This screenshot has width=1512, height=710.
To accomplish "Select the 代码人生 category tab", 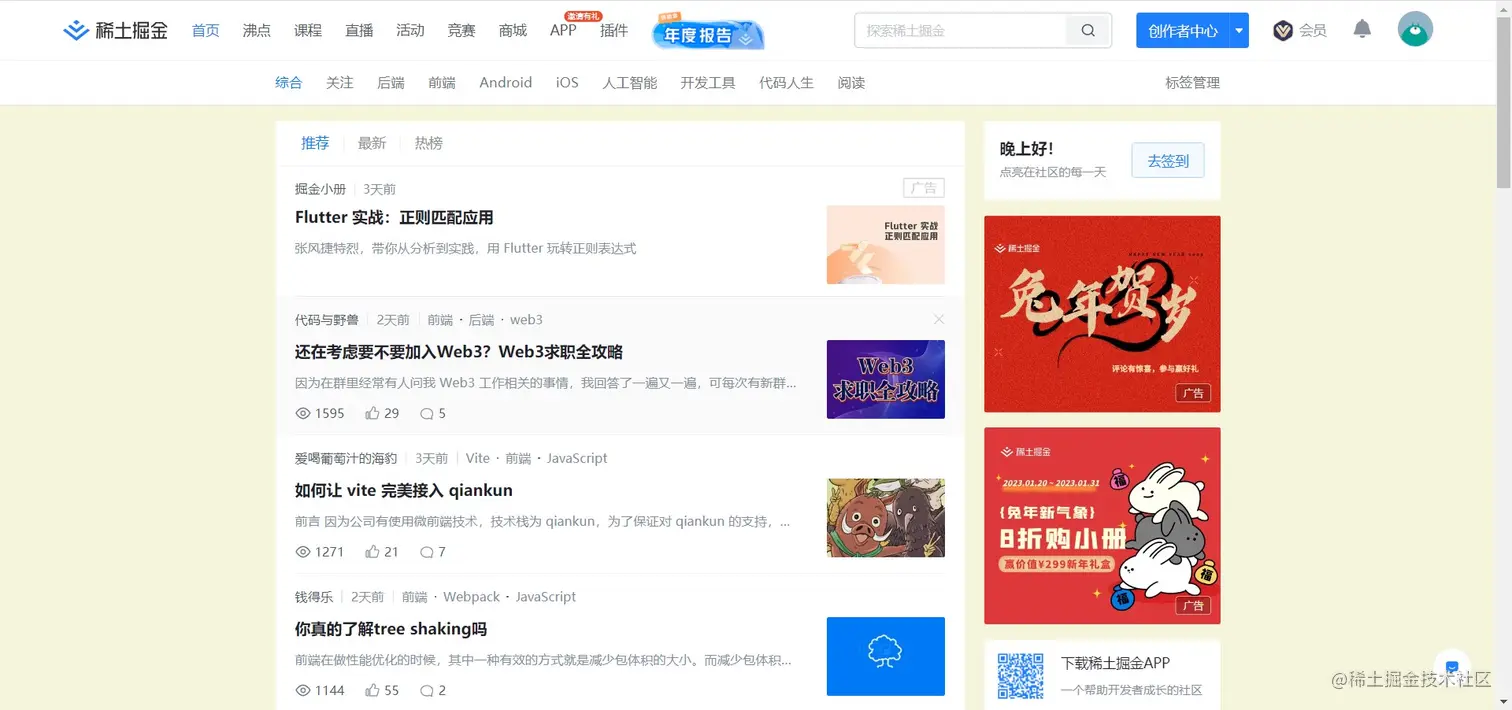I will tap(787, 82).
